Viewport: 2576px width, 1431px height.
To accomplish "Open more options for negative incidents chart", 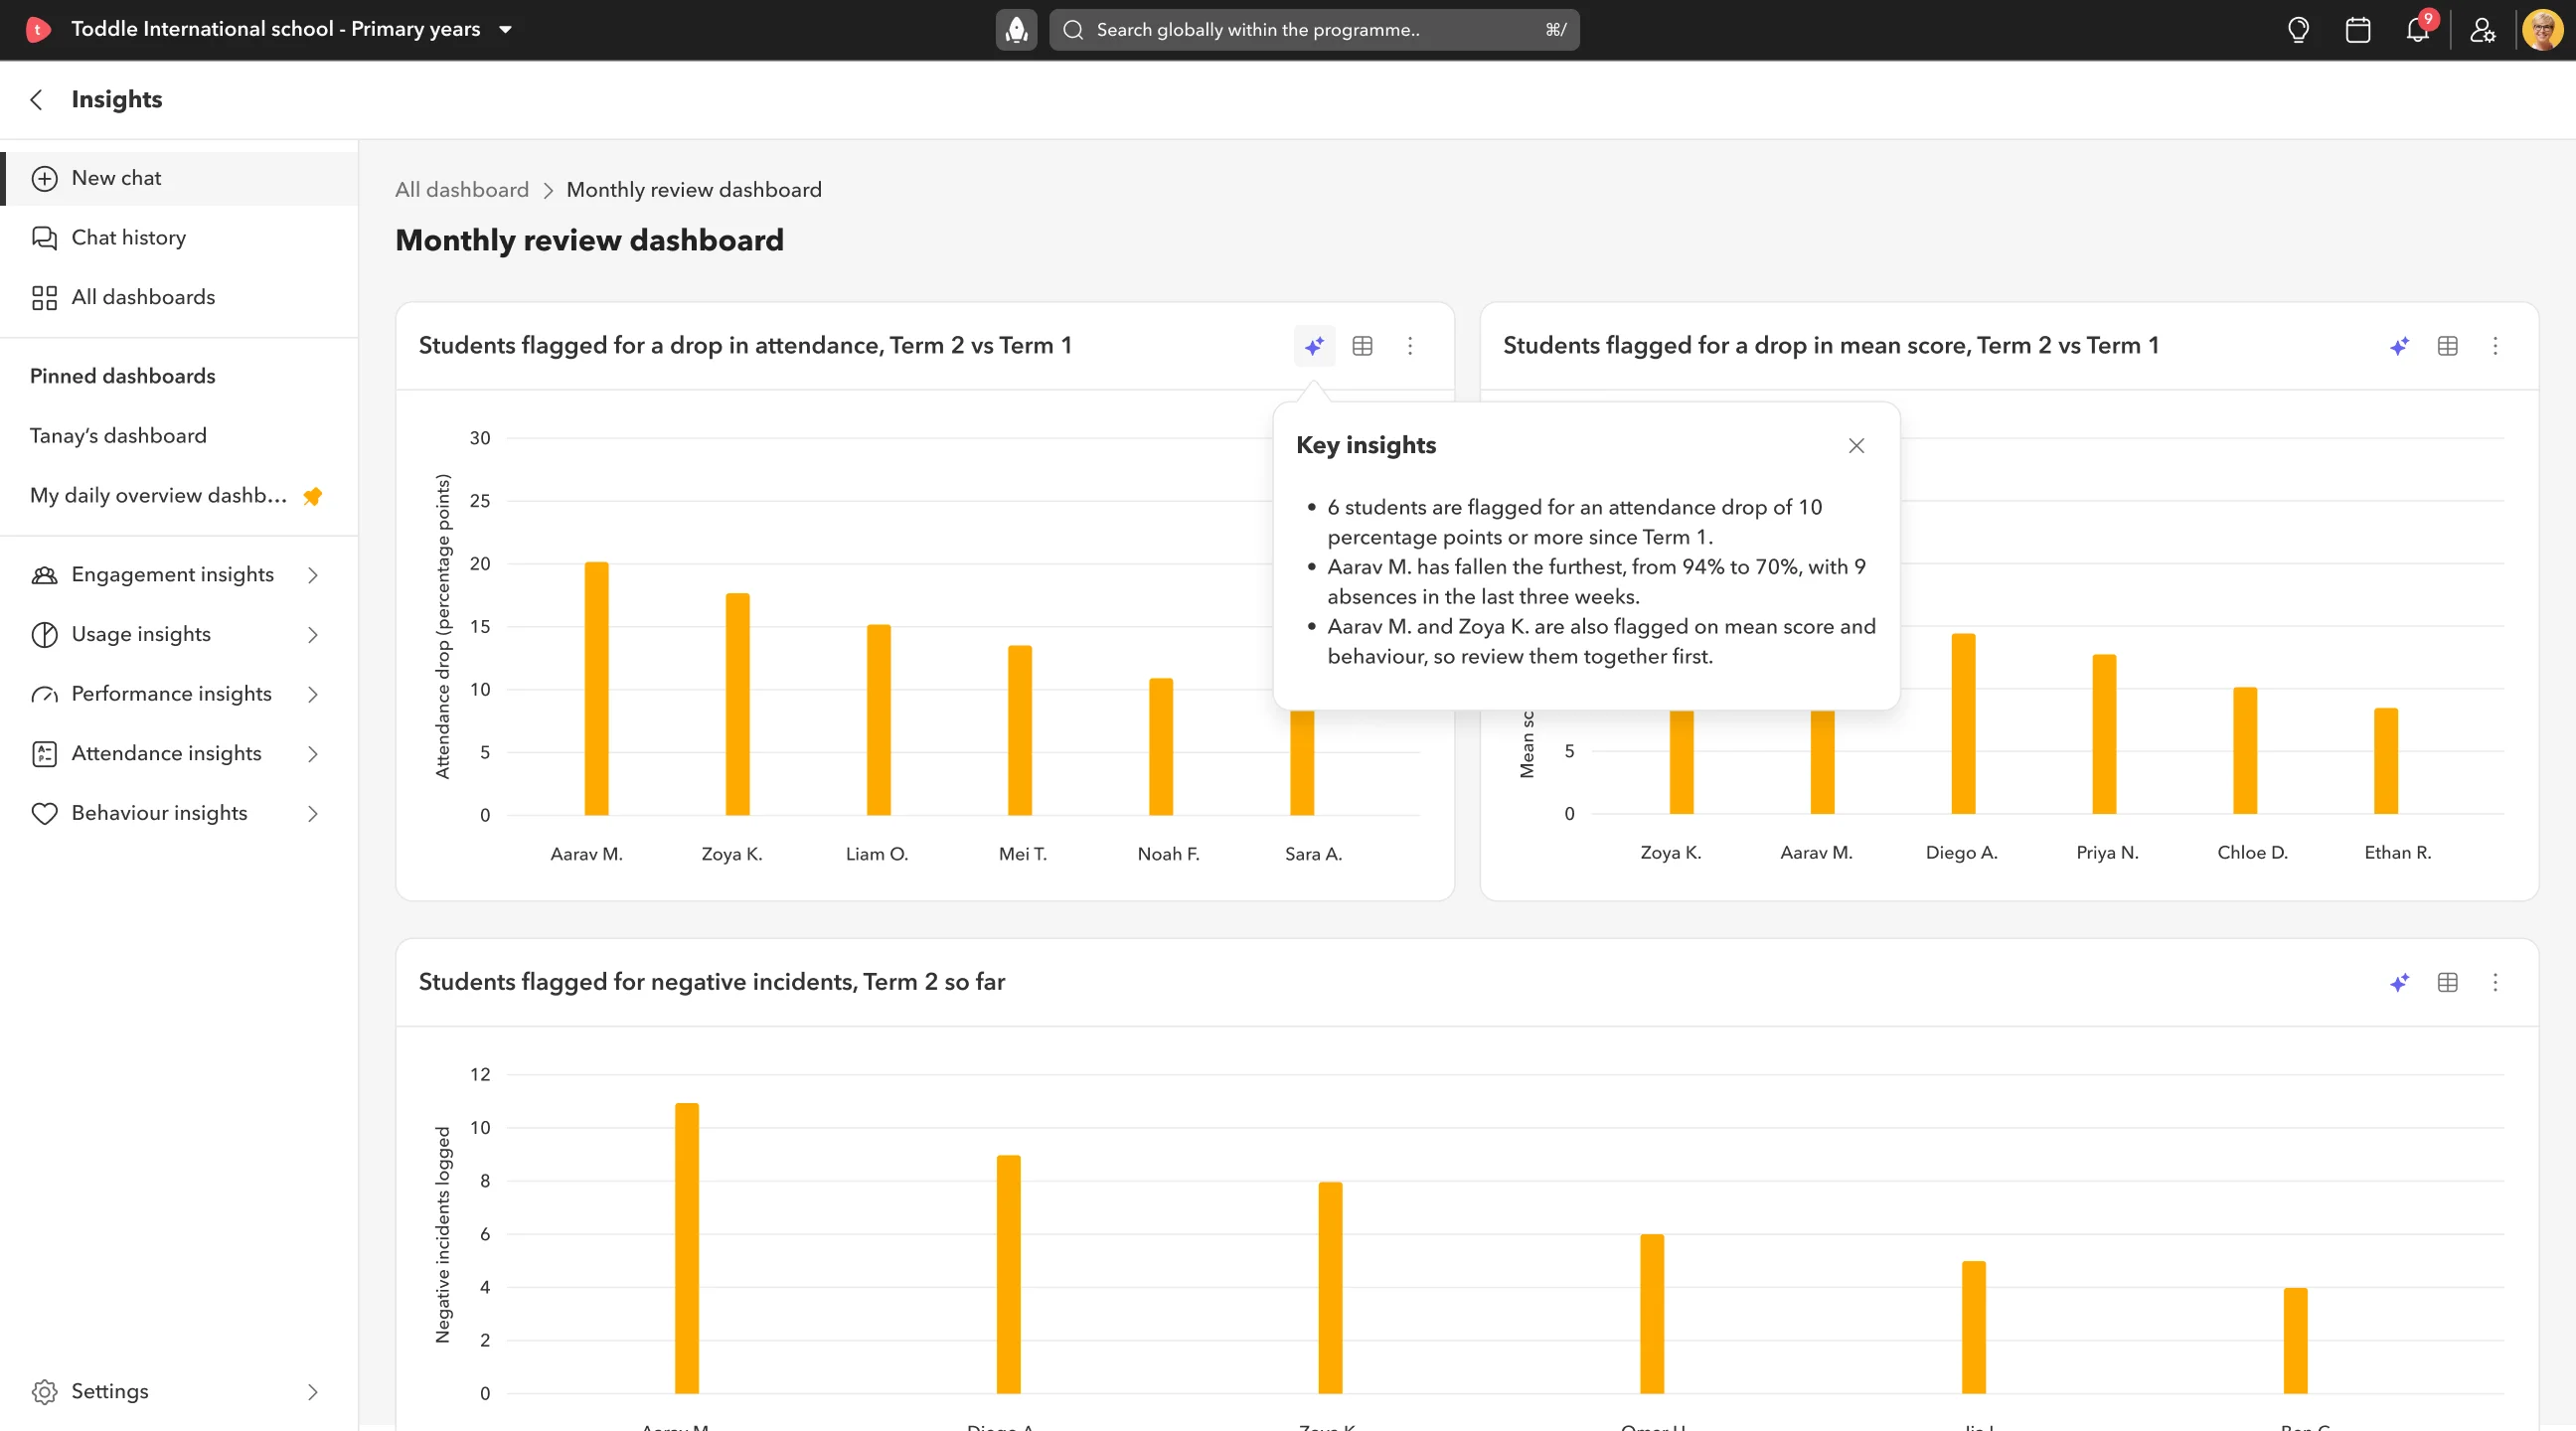I will pos(2495,982).
